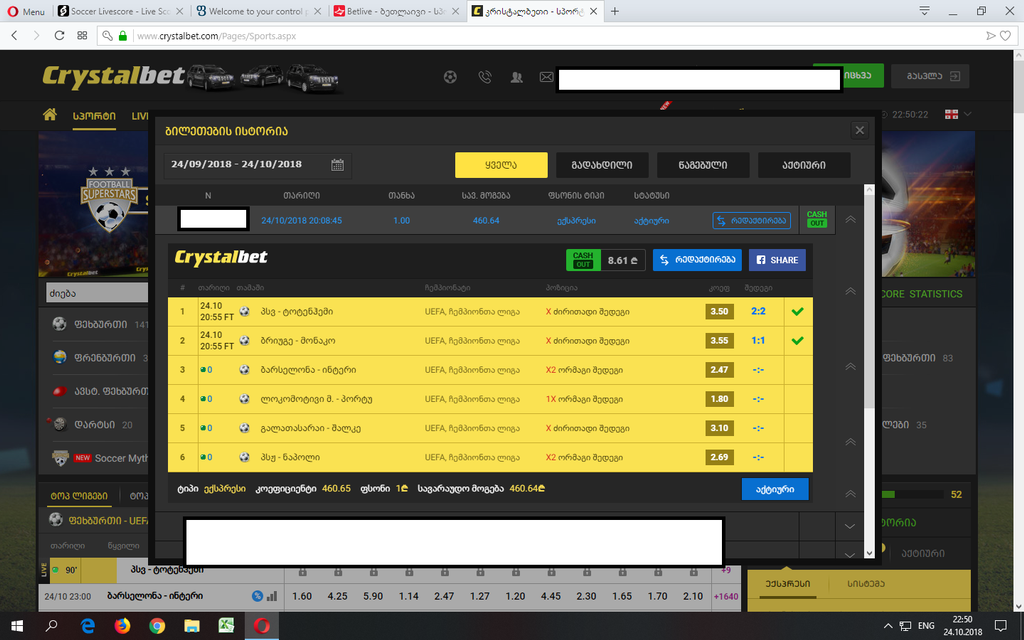The width and height of the screenshot is (1024, 640).
Task: Open language flag dropdown in header
Action: [x=958, y=114]
